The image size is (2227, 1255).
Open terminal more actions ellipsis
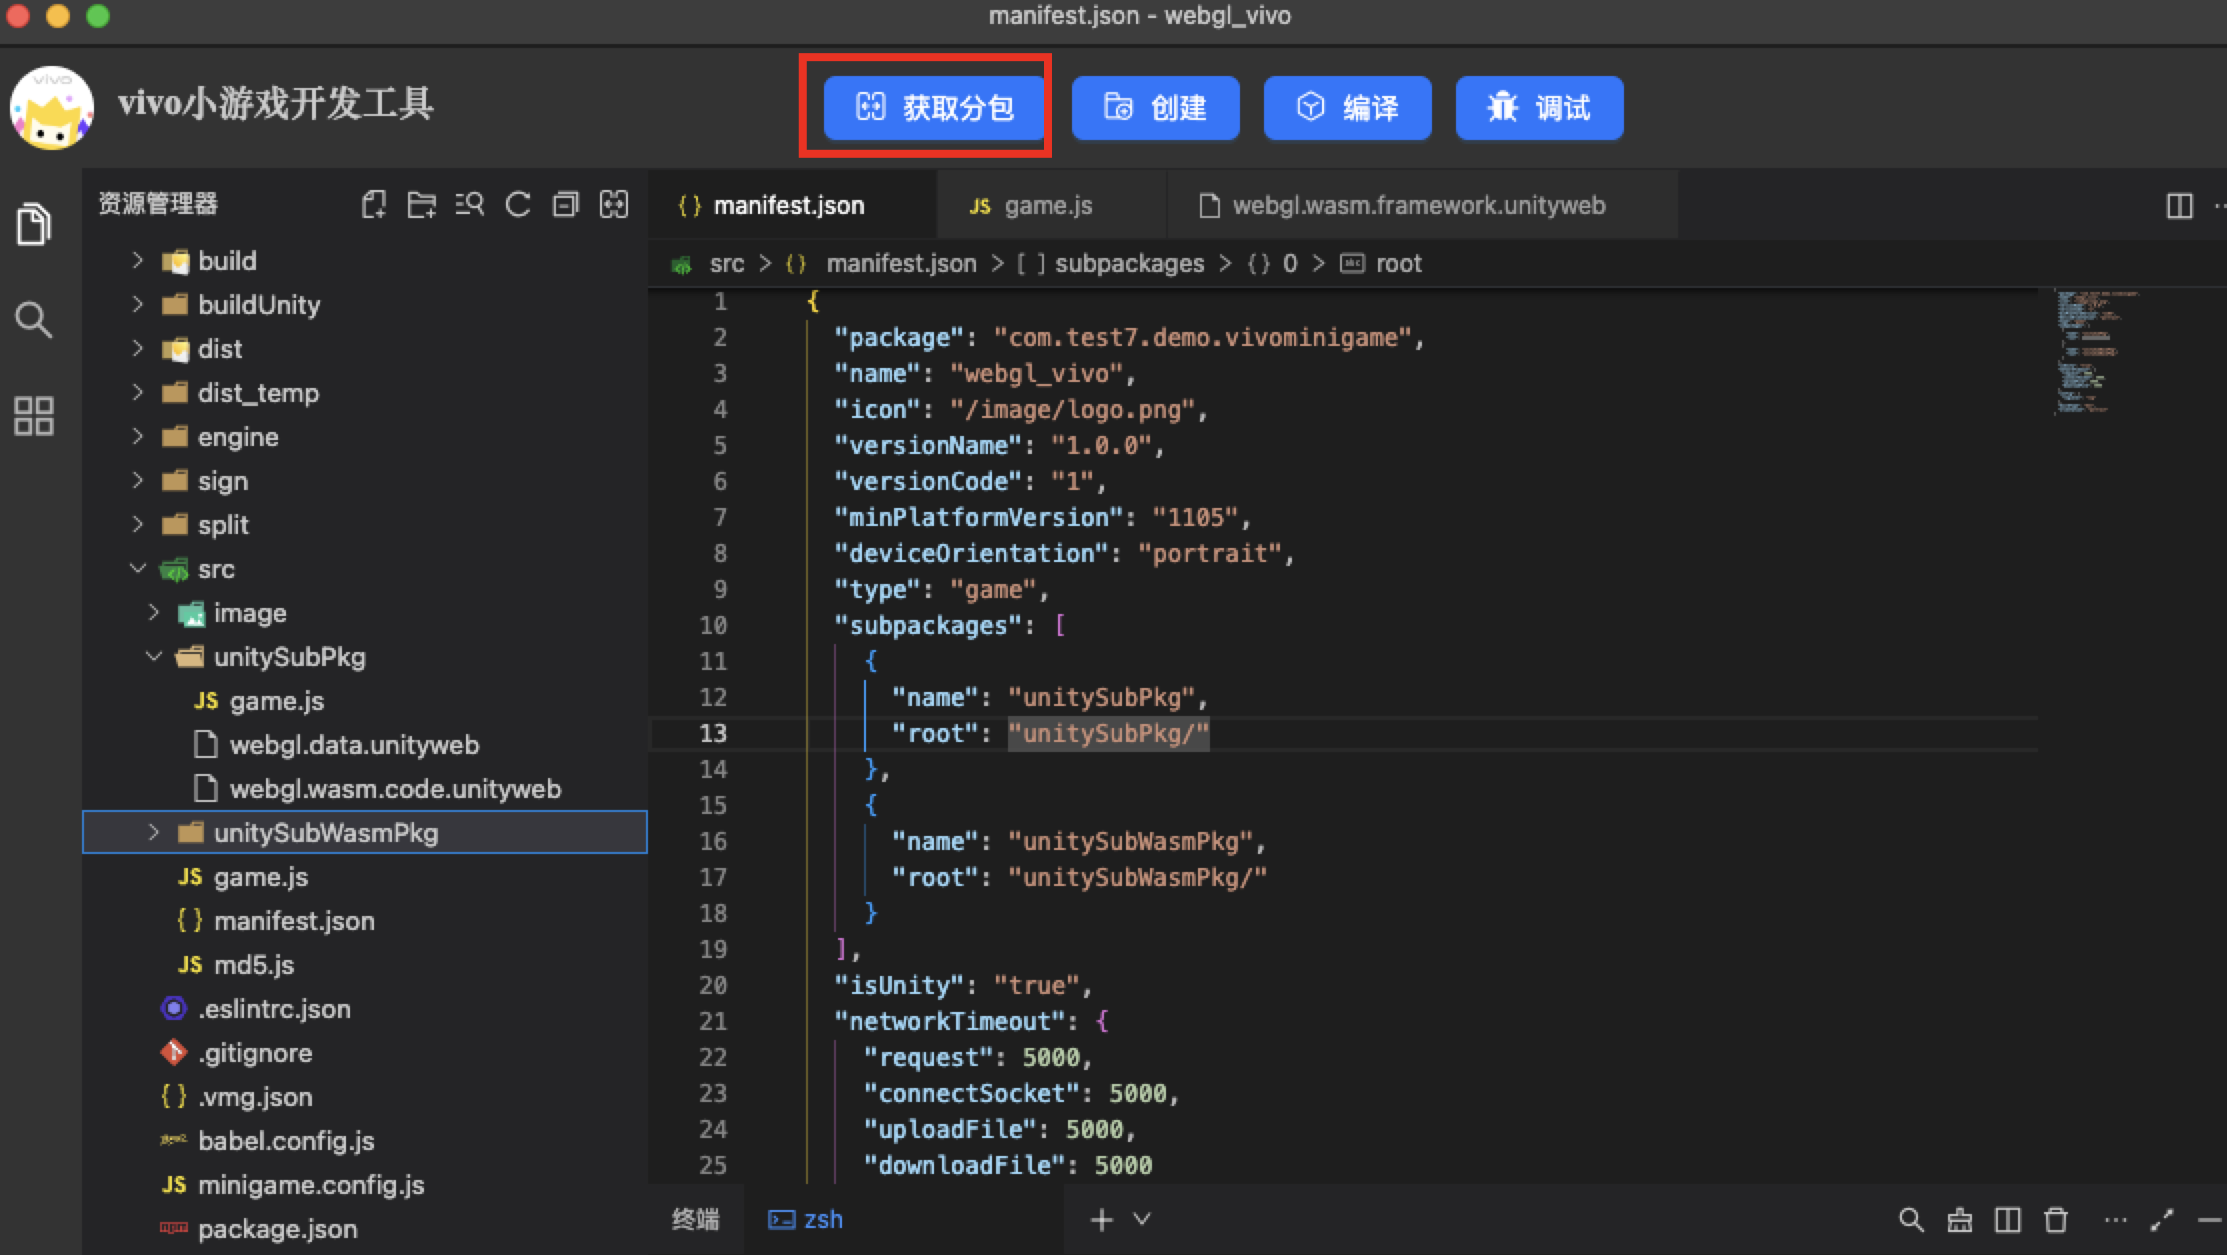point(2115,1220)
